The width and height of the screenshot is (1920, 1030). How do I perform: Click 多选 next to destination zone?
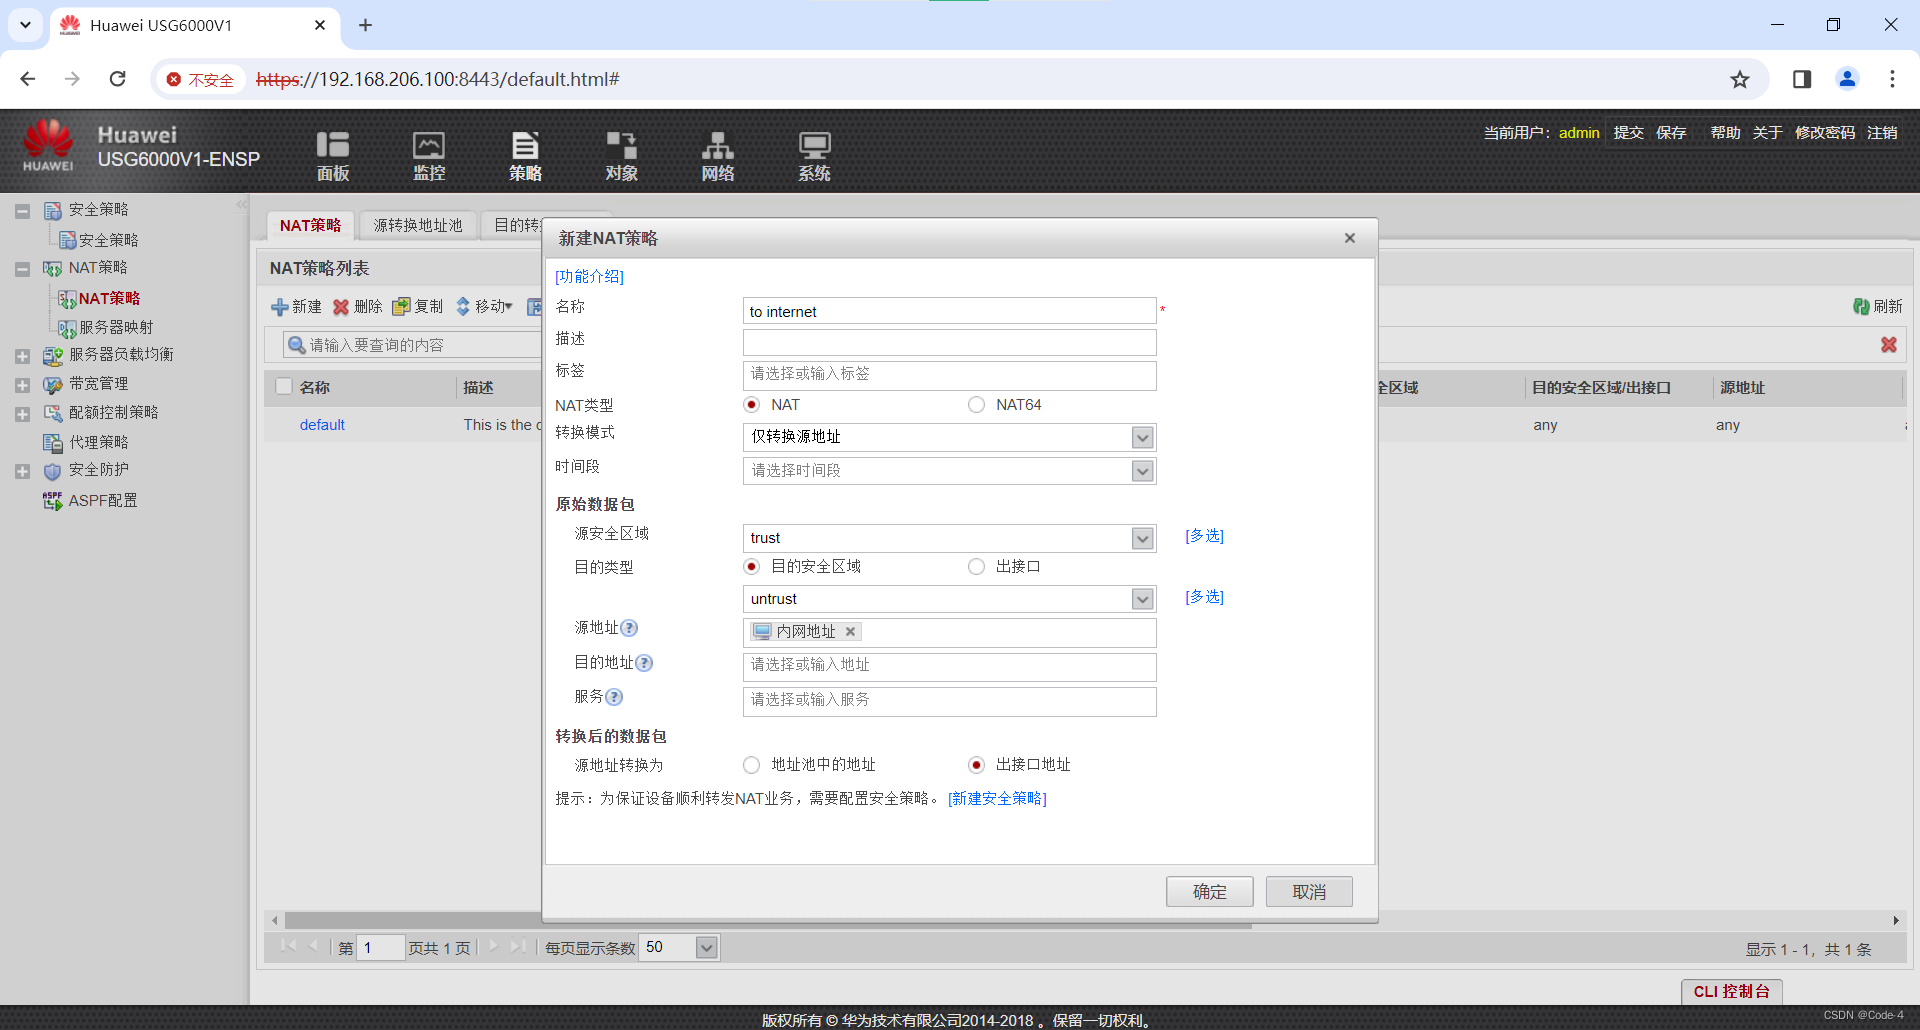click(1204, 597)
